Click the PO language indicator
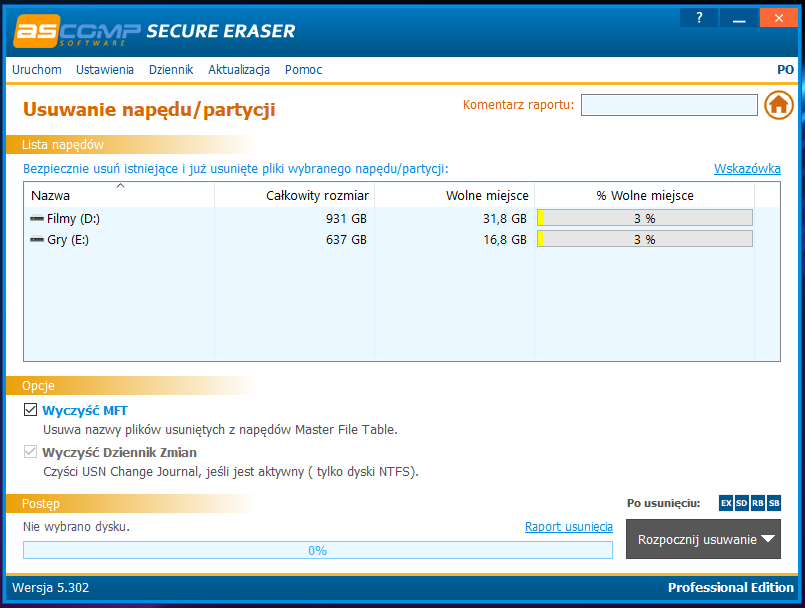Viewport: 805px width, 608px height. click(785, 70)
